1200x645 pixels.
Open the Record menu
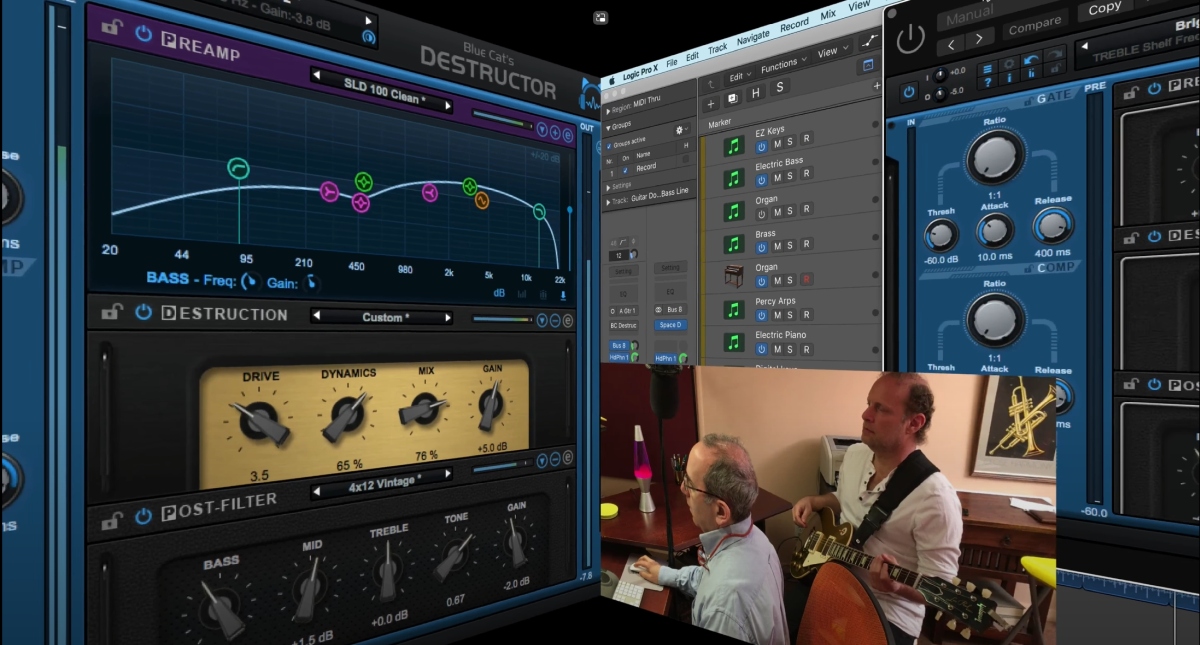[794, 24]
